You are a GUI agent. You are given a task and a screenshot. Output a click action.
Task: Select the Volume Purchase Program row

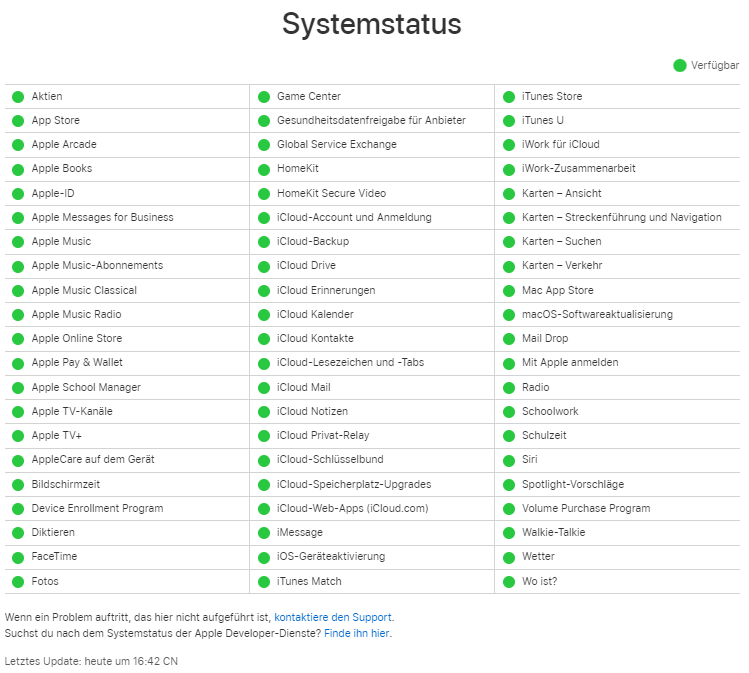585,508
